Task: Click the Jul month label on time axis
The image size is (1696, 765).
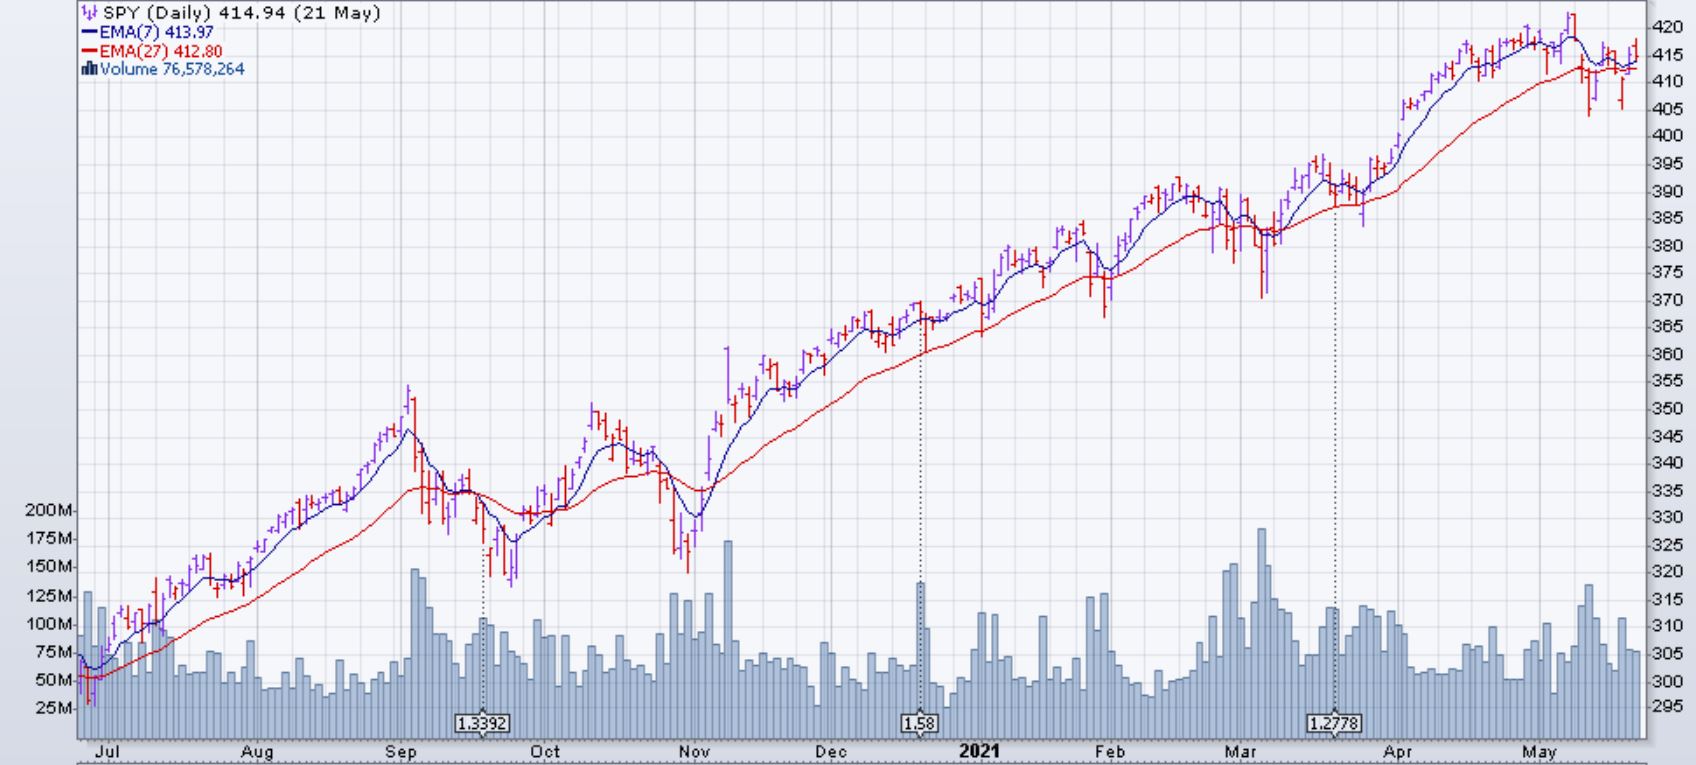Action: [x=106, y=751]
